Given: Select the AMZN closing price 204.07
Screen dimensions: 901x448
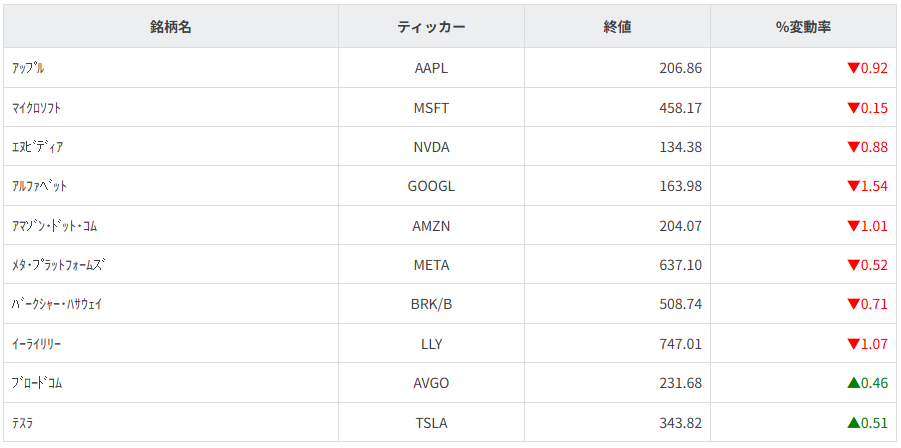Looking at the screenshot, I should [x=681, y=226].
